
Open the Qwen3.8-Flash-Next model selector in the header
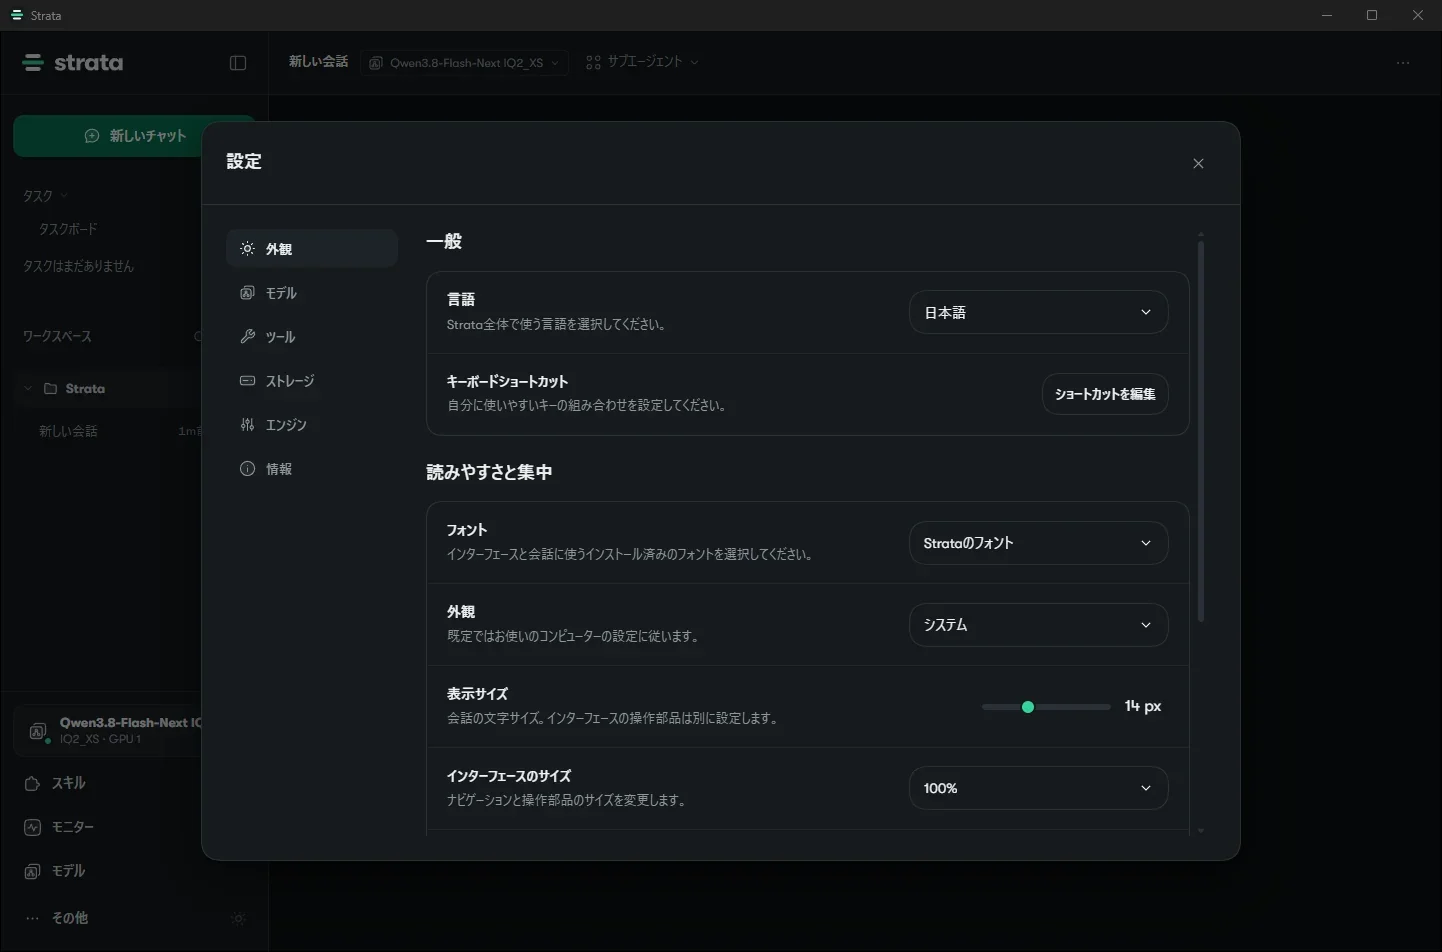pyautogui.click(x=465, y=63)
